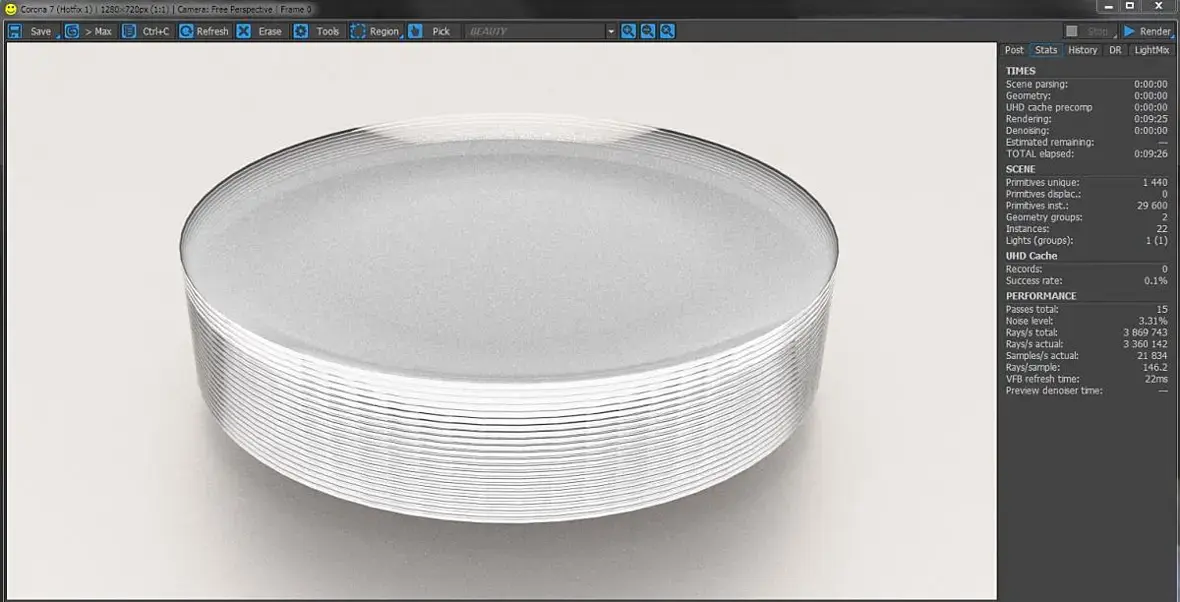The width and height of the screenshot is (1180, 602).
Task: Stop the current render
Action: pyautogui.click(x=1089, y=32)
